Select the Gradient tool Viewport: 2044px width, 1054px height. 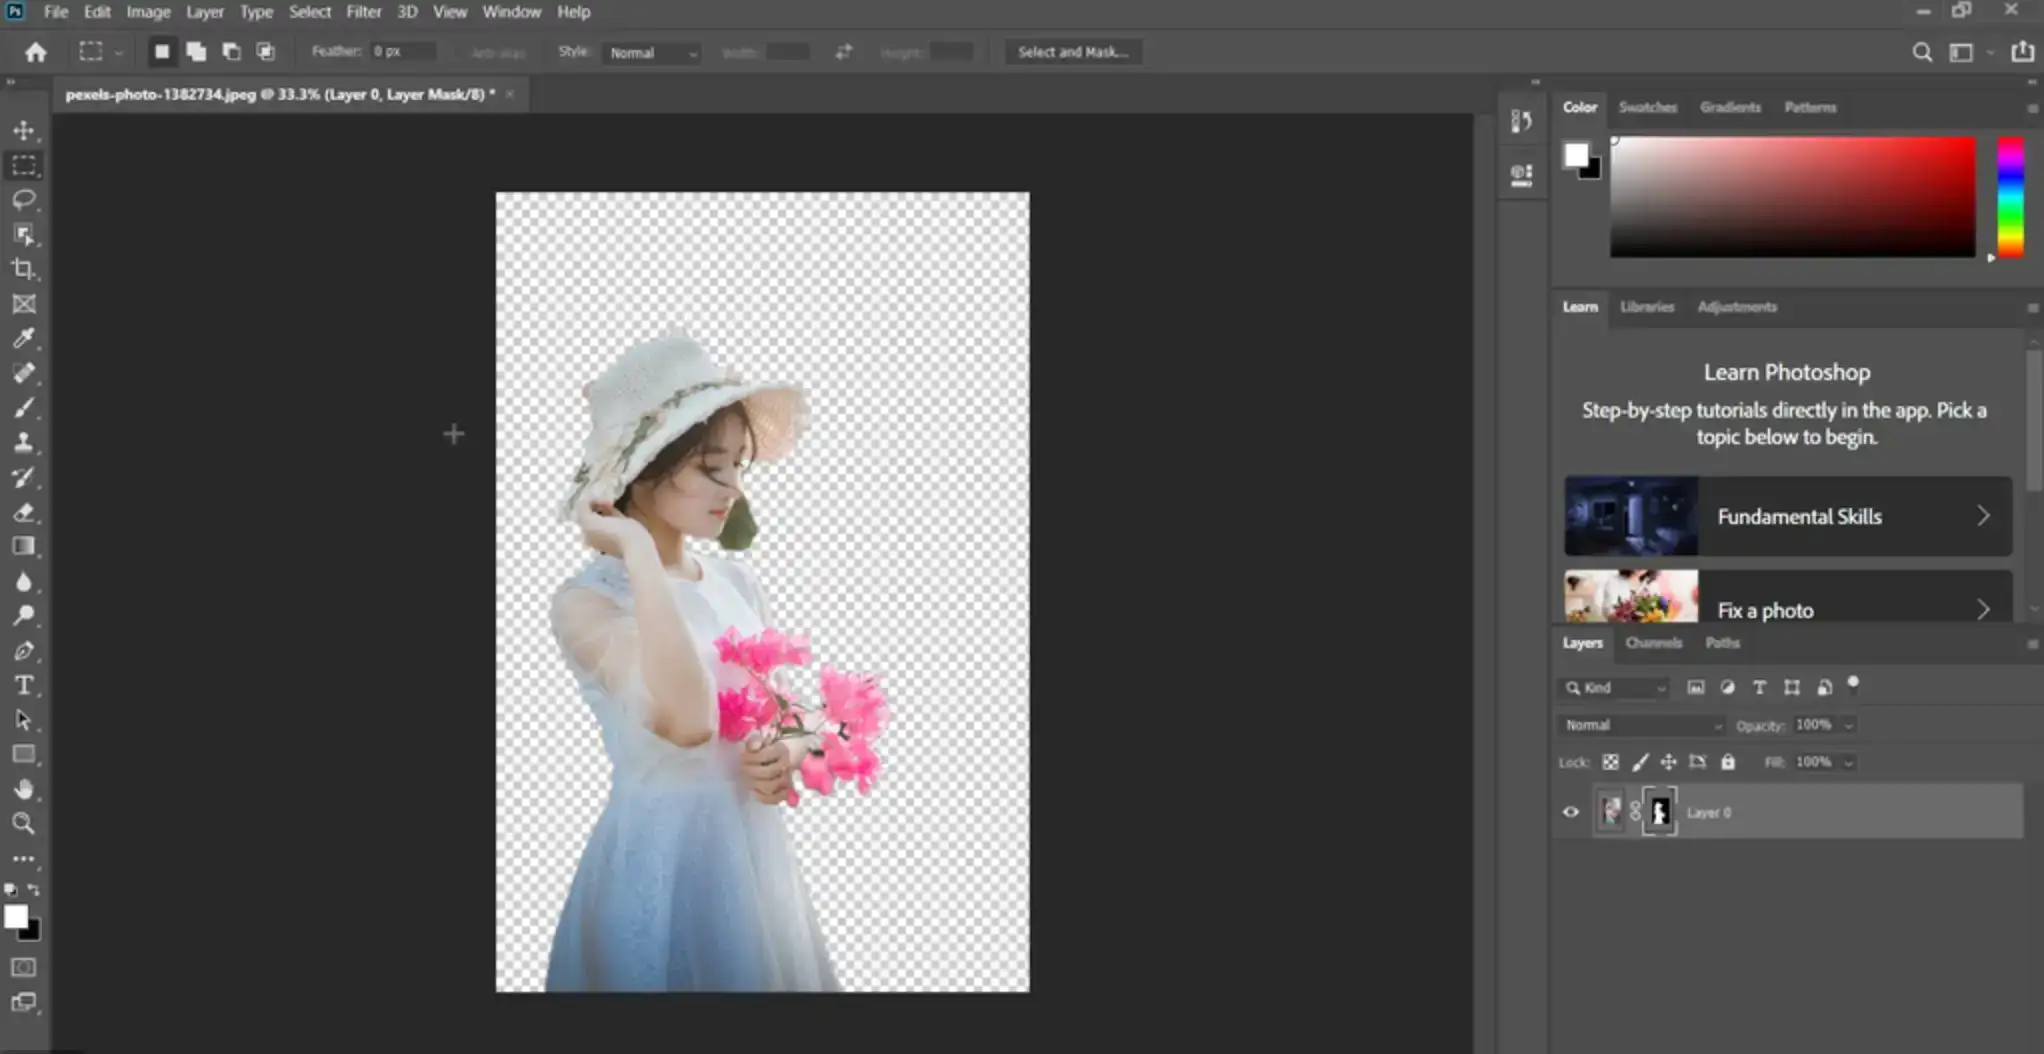click(24, 546)
